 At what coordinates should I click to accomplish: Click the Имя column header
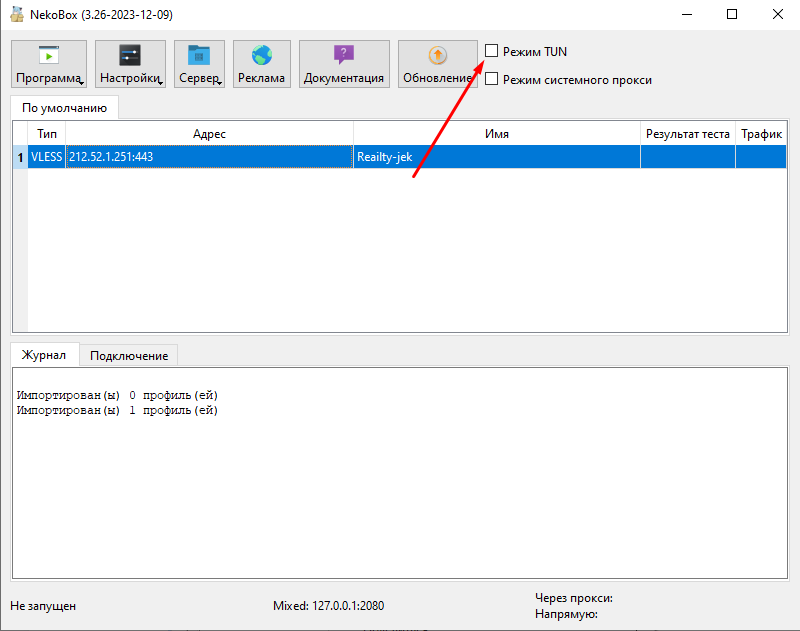click(496, 133)
